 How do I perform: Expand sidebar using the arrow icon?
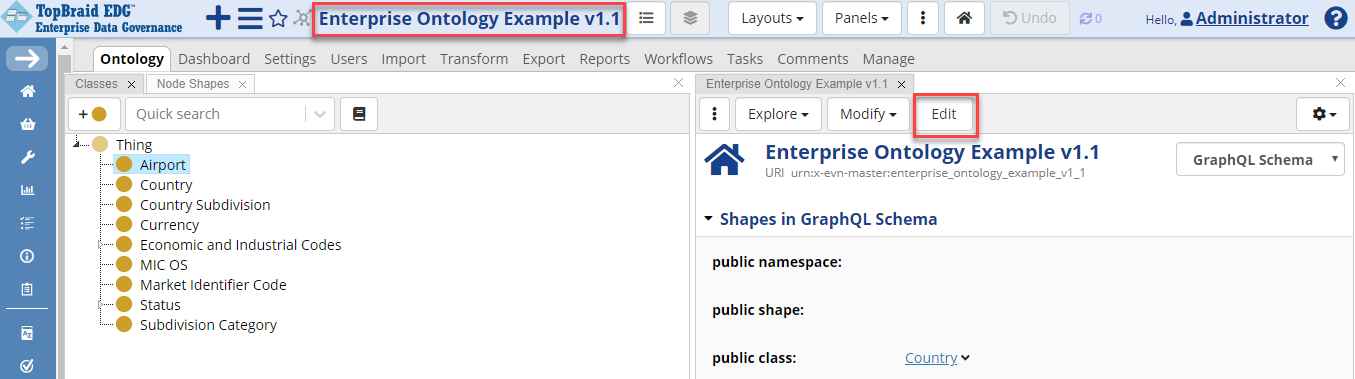[27, 58]
